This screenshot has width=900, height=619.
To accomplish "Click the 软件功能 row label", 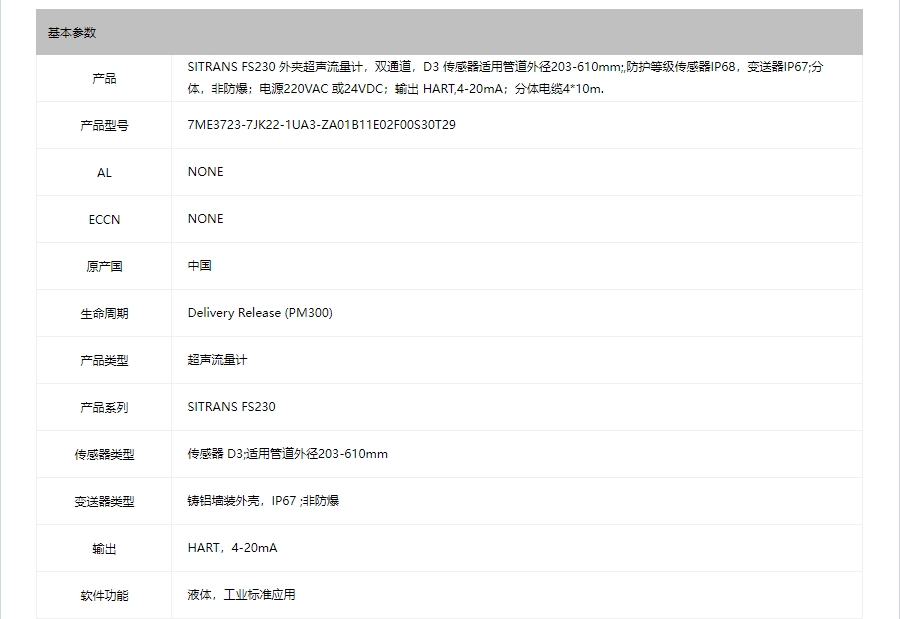I will click(x=104, y=595).
